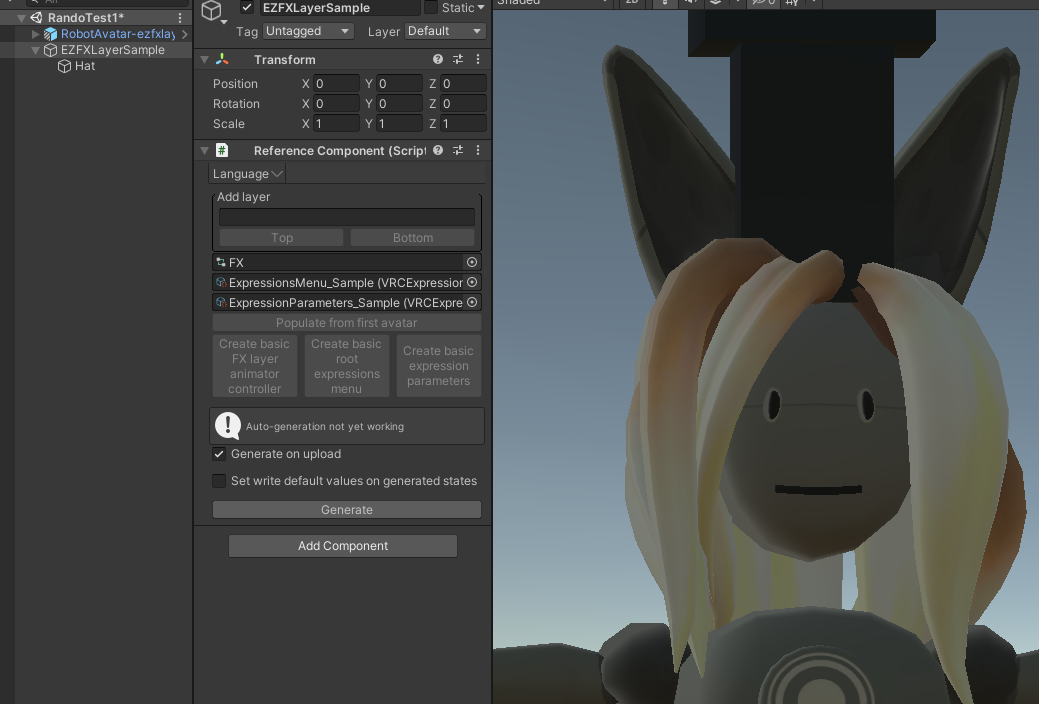
Task: Click the Generate button
Action: pos(347,509)
